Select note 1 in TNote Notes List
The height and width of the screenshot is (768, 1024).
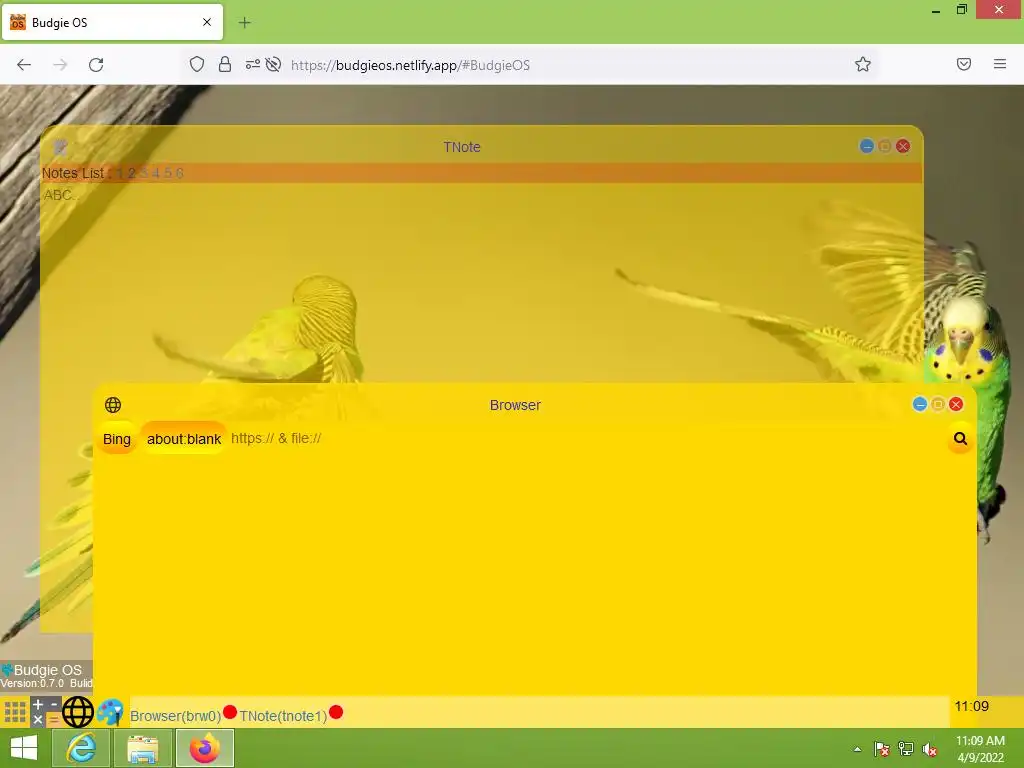click(x=120, y=173)
